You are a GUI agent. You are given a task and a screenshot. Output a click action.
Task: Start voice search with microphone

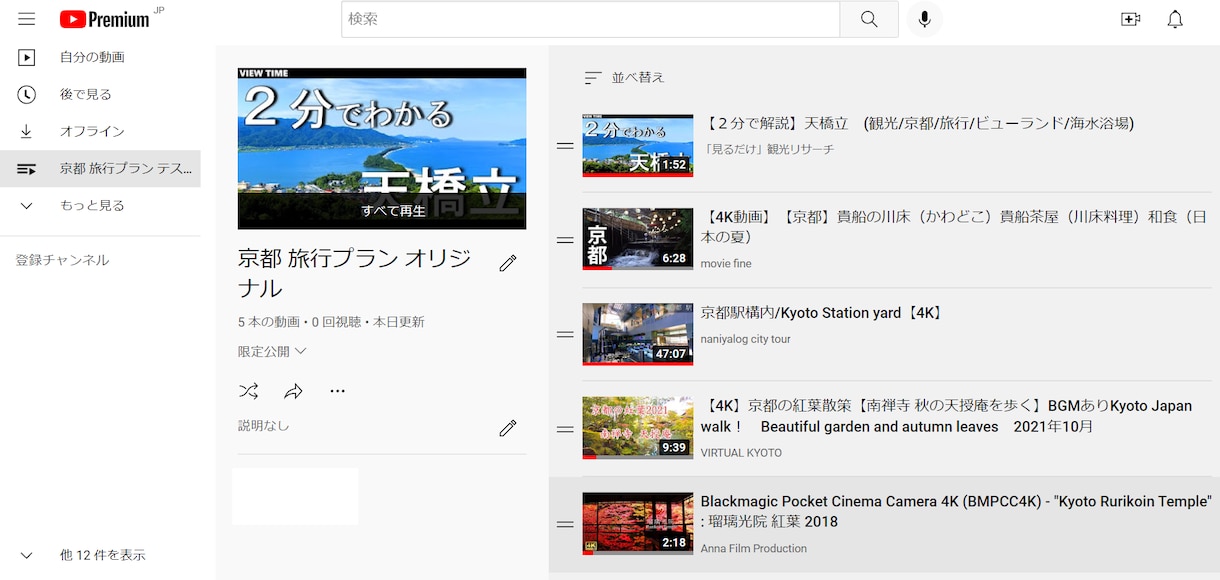pos(925,19)
